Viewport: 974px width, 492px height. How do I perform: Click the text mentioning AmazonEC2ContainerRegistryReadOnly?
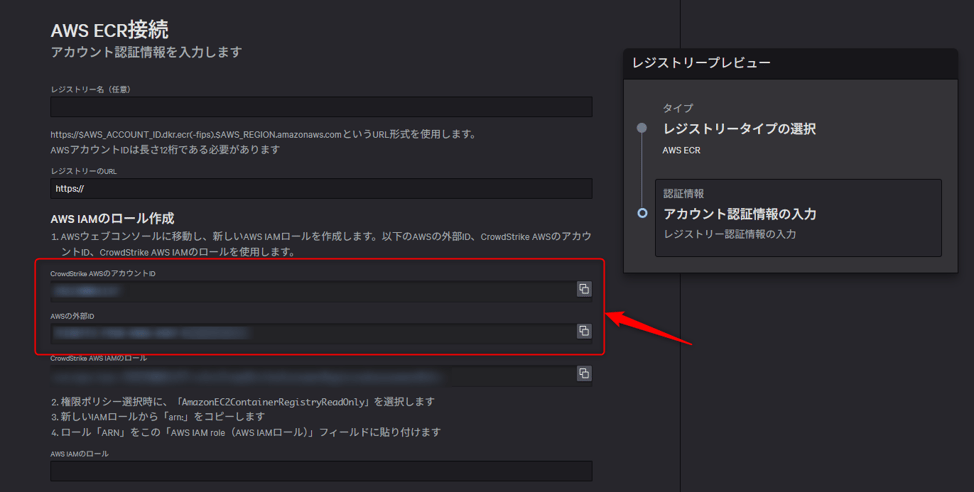(243, 402)
